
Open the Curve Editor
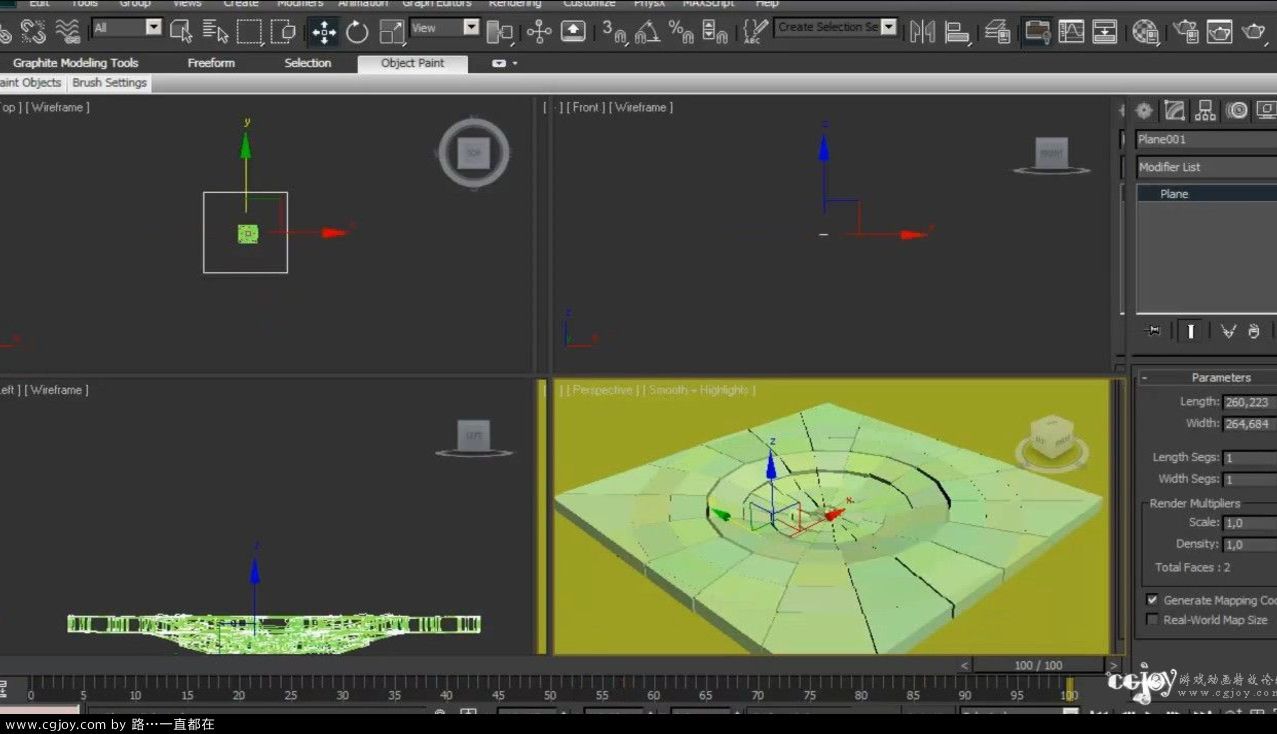point(1071,31)
